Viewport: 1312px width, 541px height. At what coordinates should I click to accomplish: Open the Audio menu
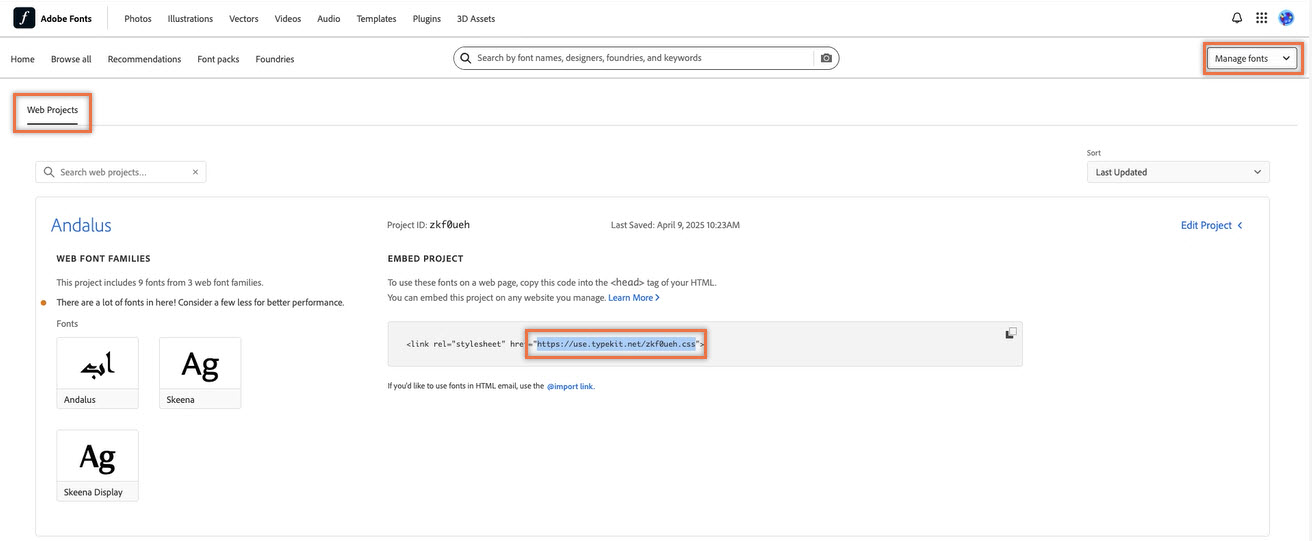pos(328,19)
